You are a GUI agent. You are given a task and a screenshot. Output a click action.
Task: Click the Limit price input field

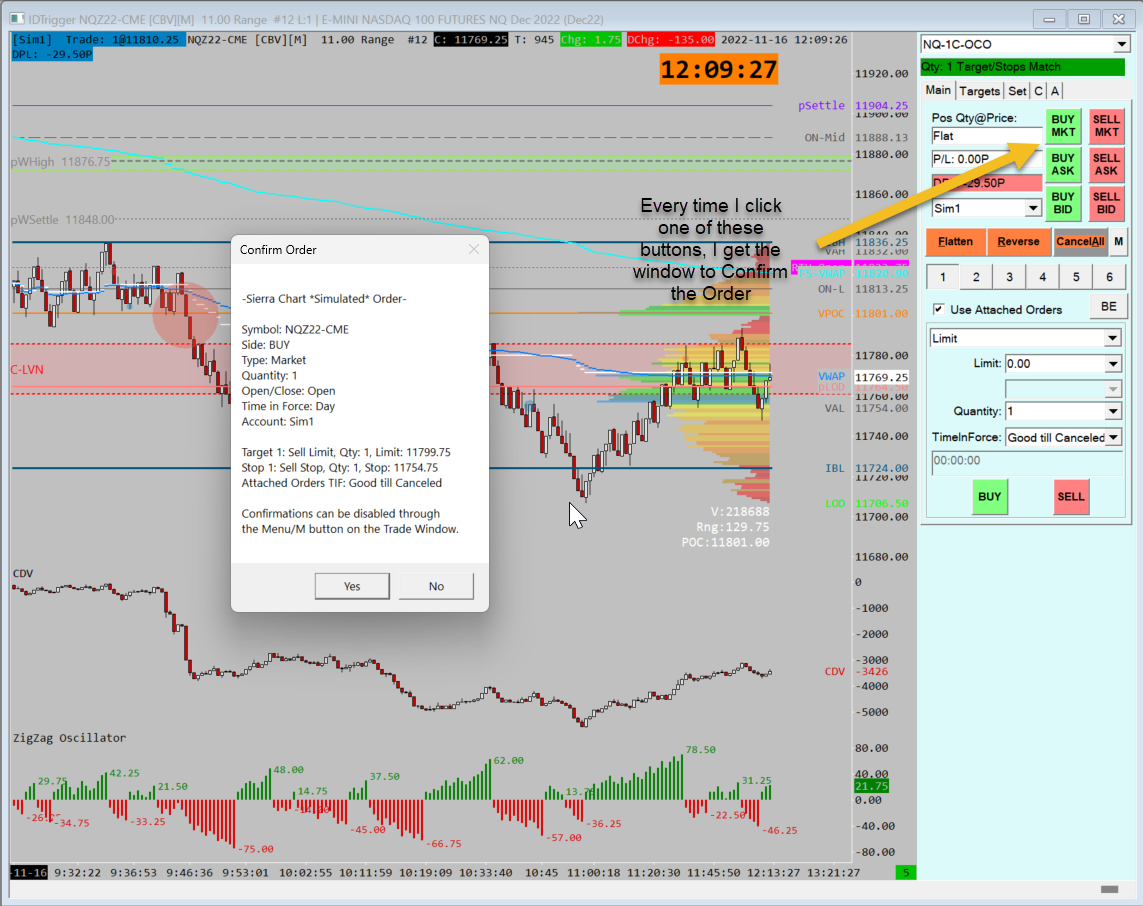click(x=1055, y=364)
